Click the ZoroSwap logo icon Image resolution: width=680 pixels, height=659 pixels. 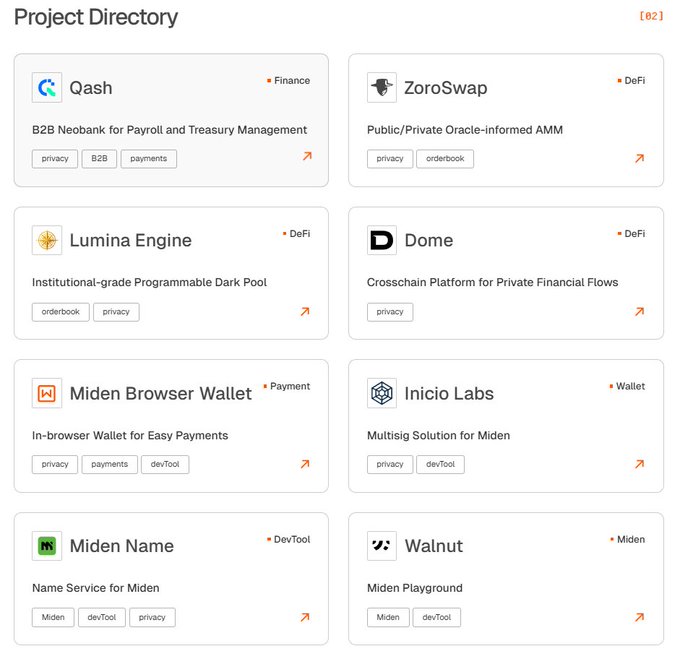pyautogui.click(x=382, y=88)
